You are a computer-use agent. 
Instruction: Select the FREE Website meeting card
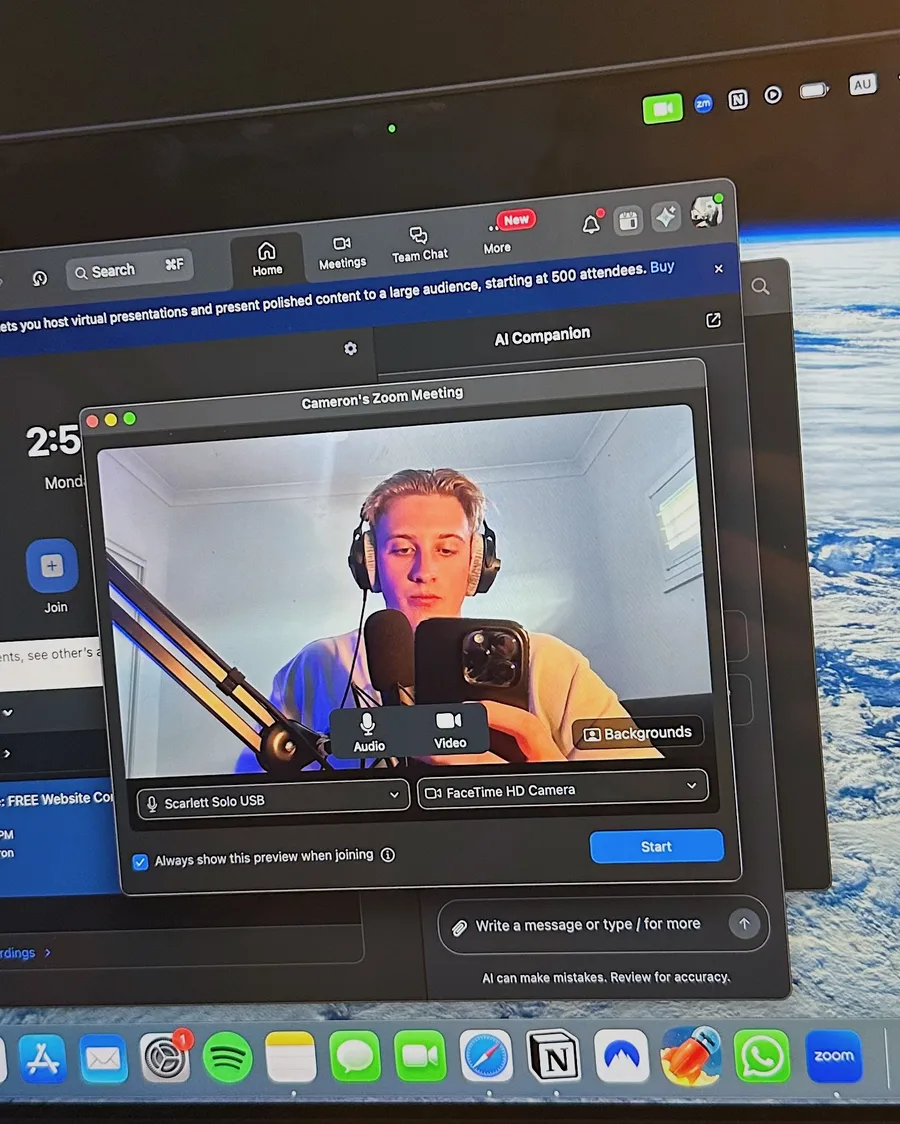tap(57, 837)
